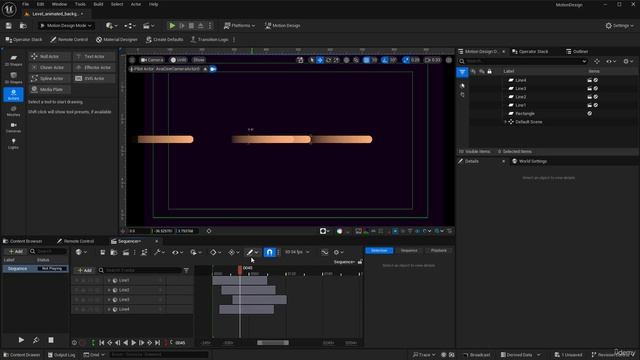Open the Platforms dropdown
The height and width of the screenshot is (360, 640).
click(x=239, y=26)
